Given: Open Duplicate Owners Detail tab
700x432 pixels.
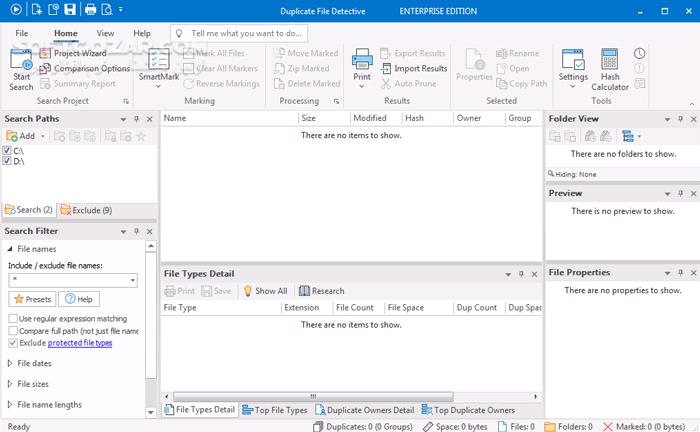Looking at the screenshot, I should 365,410.
